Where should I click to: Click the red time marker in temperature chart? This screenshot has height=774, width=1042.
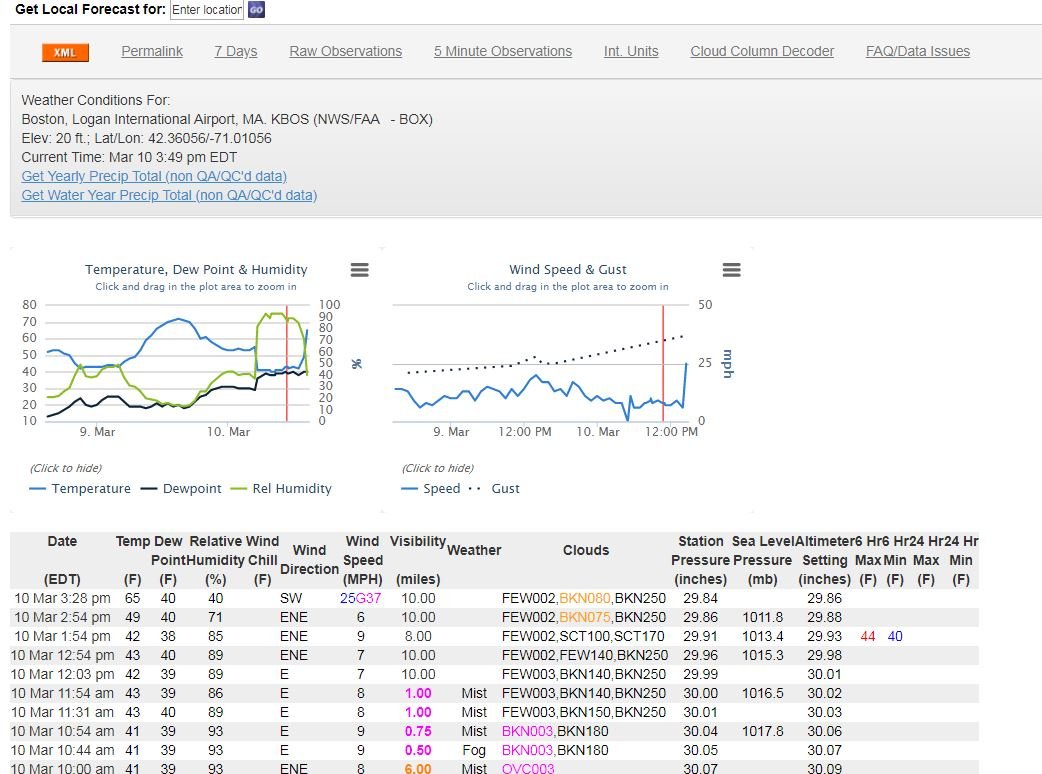click(x=286, y=363)
